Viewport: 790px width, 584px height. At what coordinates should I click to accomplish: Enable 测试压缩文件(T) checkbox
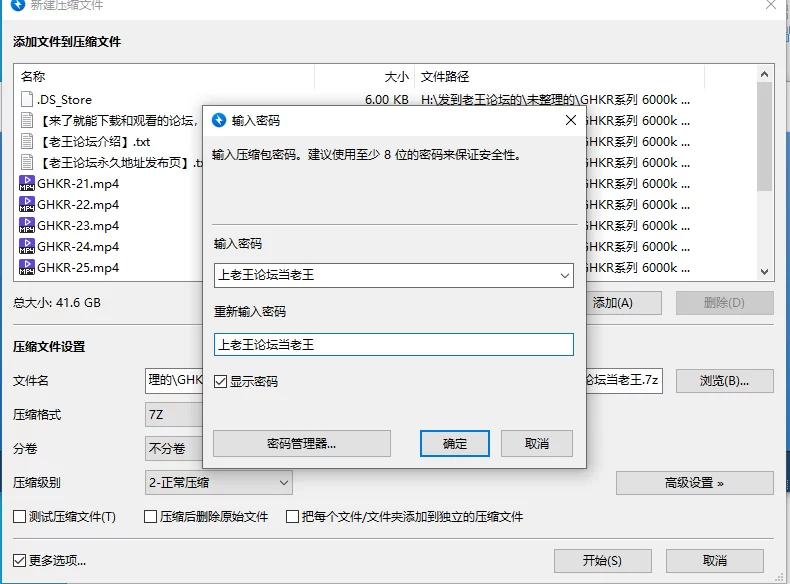(x=19, y=516)
